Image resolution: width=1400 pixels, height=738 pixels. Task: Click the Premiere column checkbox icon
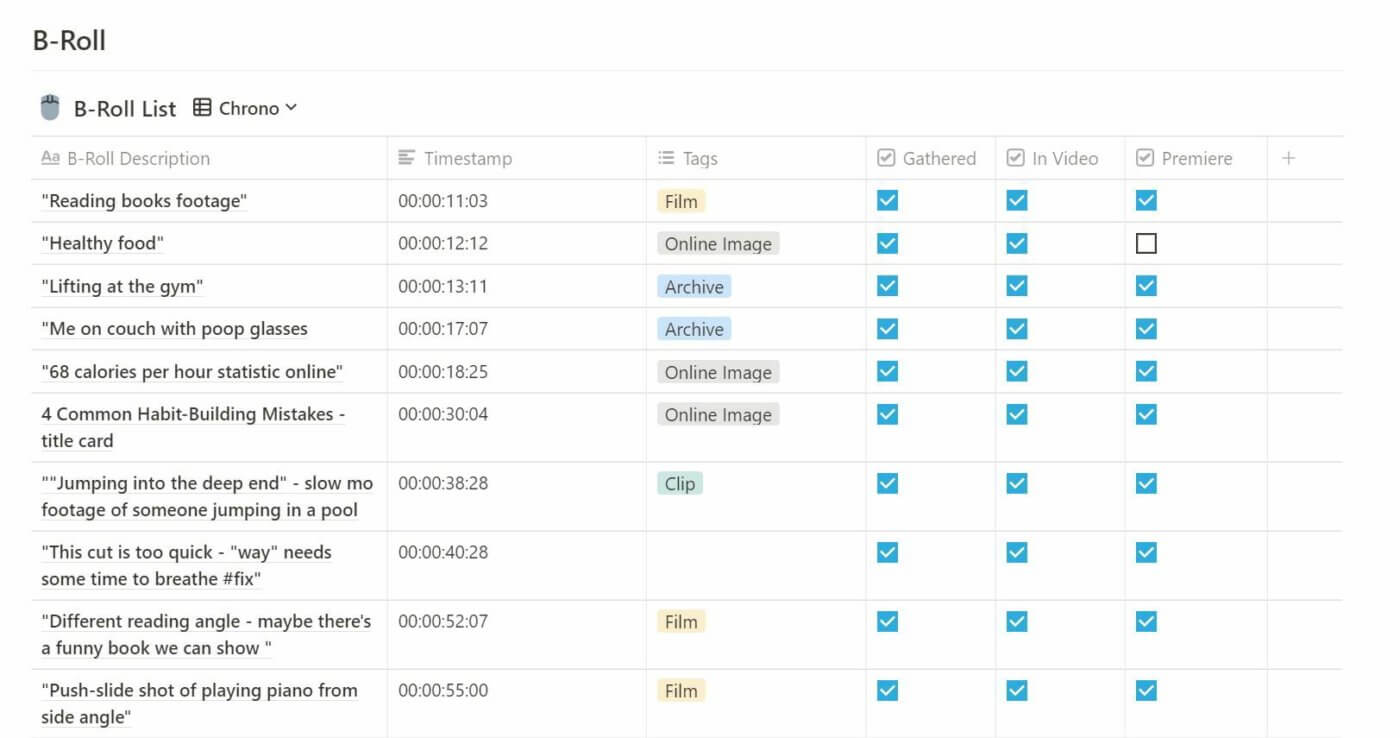(1145, 158)
